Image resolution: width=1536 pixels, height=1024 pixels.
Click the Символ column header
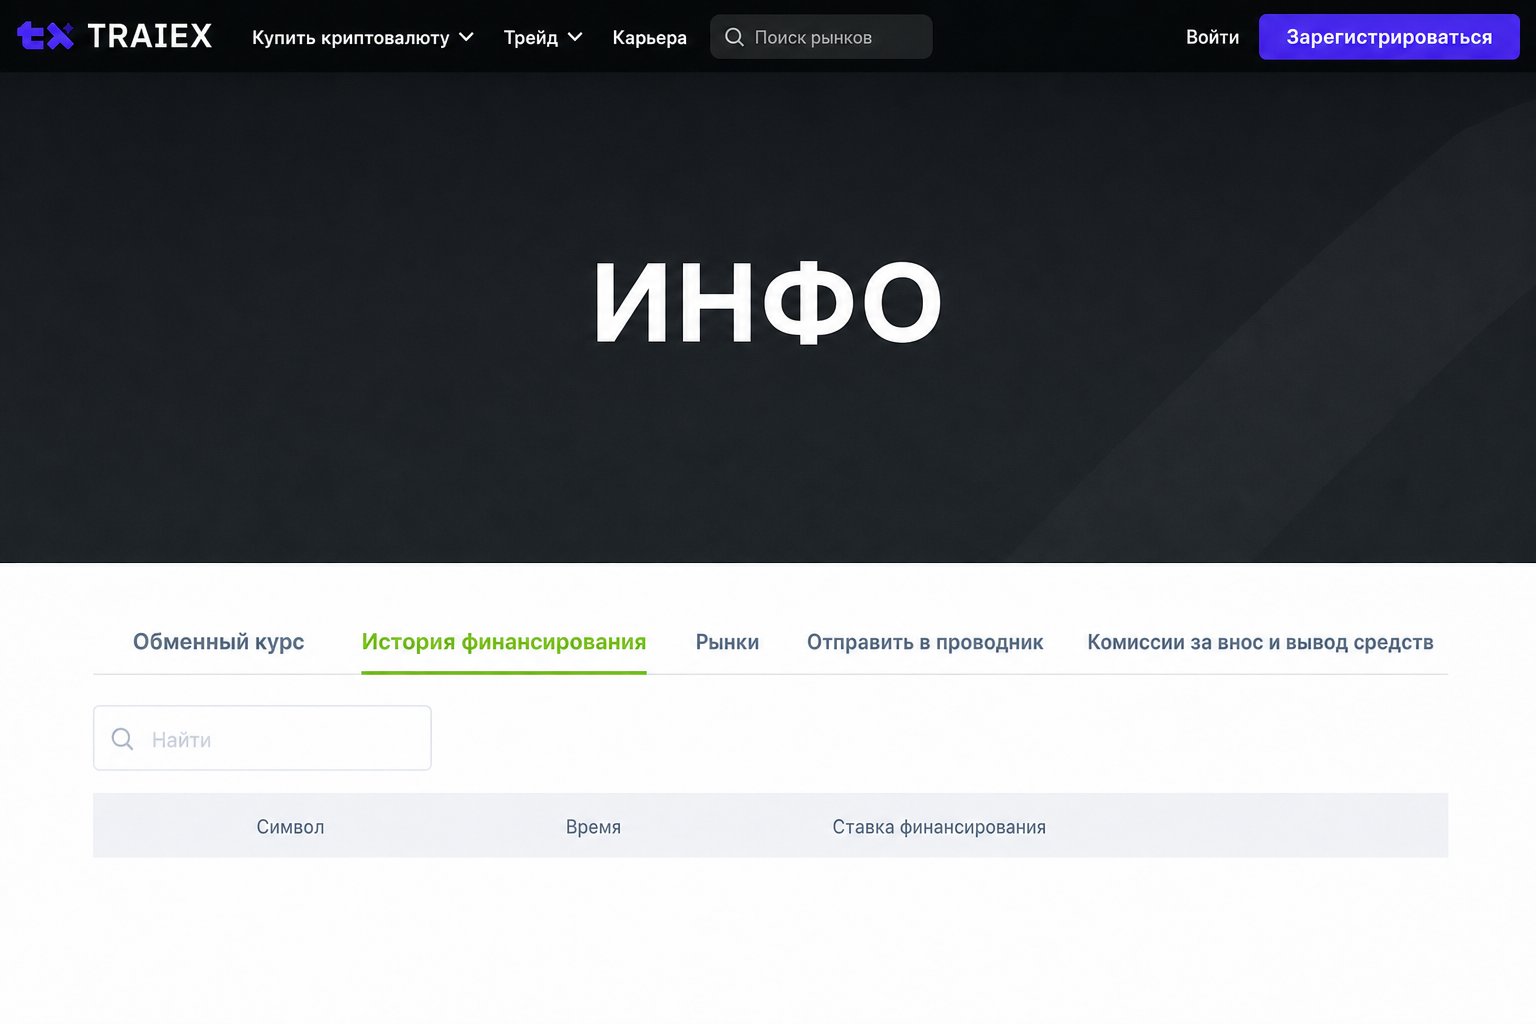[x=290, y=827]
